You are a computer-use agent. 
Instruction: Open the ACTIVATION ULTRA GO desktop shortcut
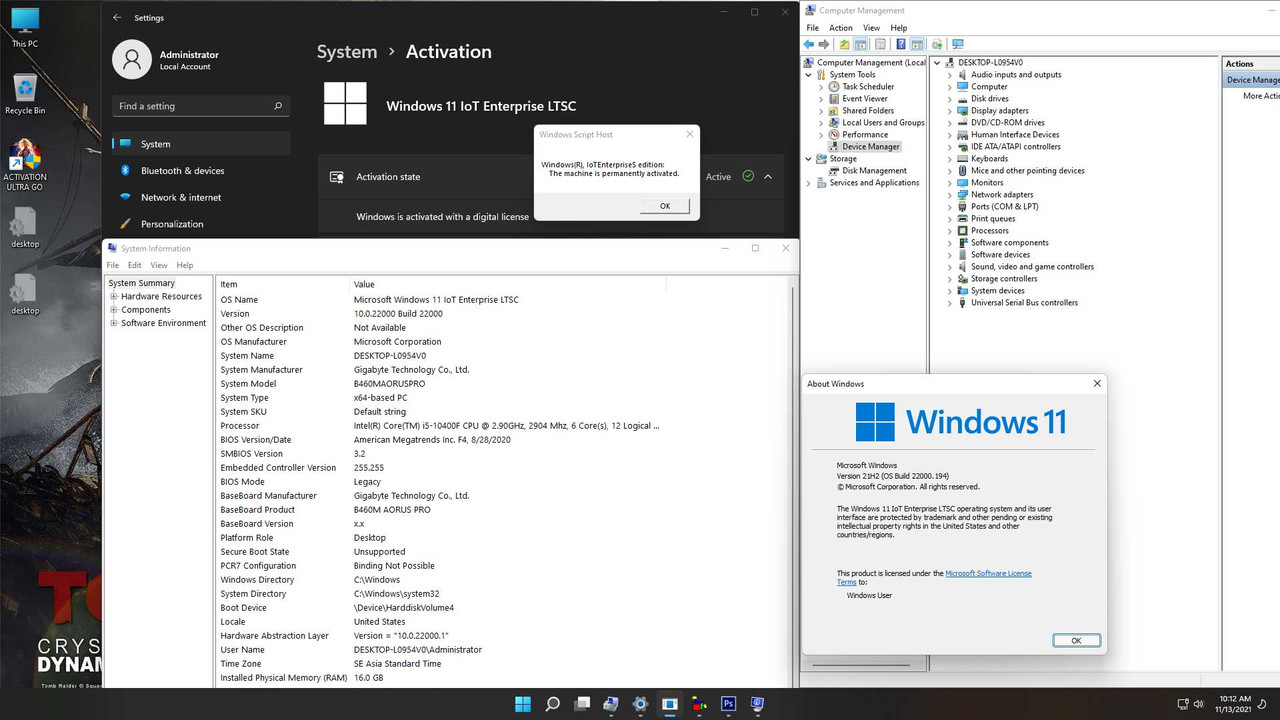click(x=25, y=166)
